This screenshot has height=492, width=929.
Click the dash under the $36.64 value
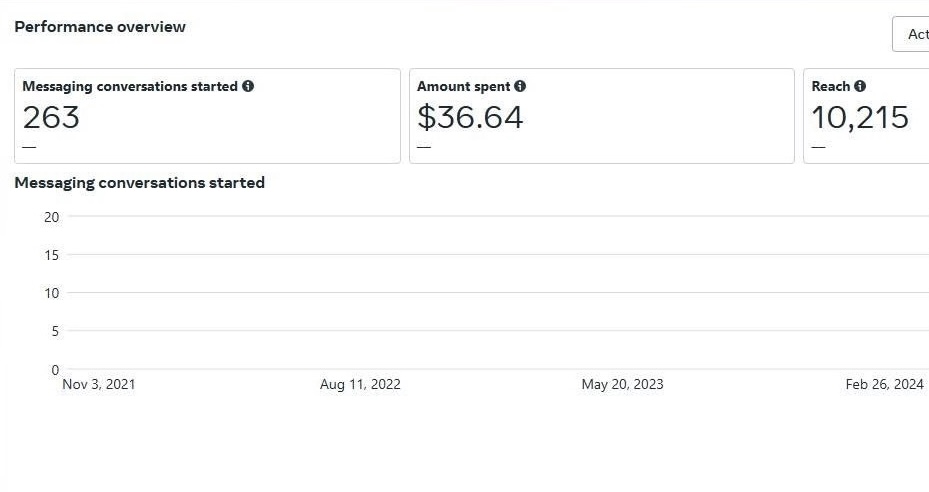[x=424, y=147]
